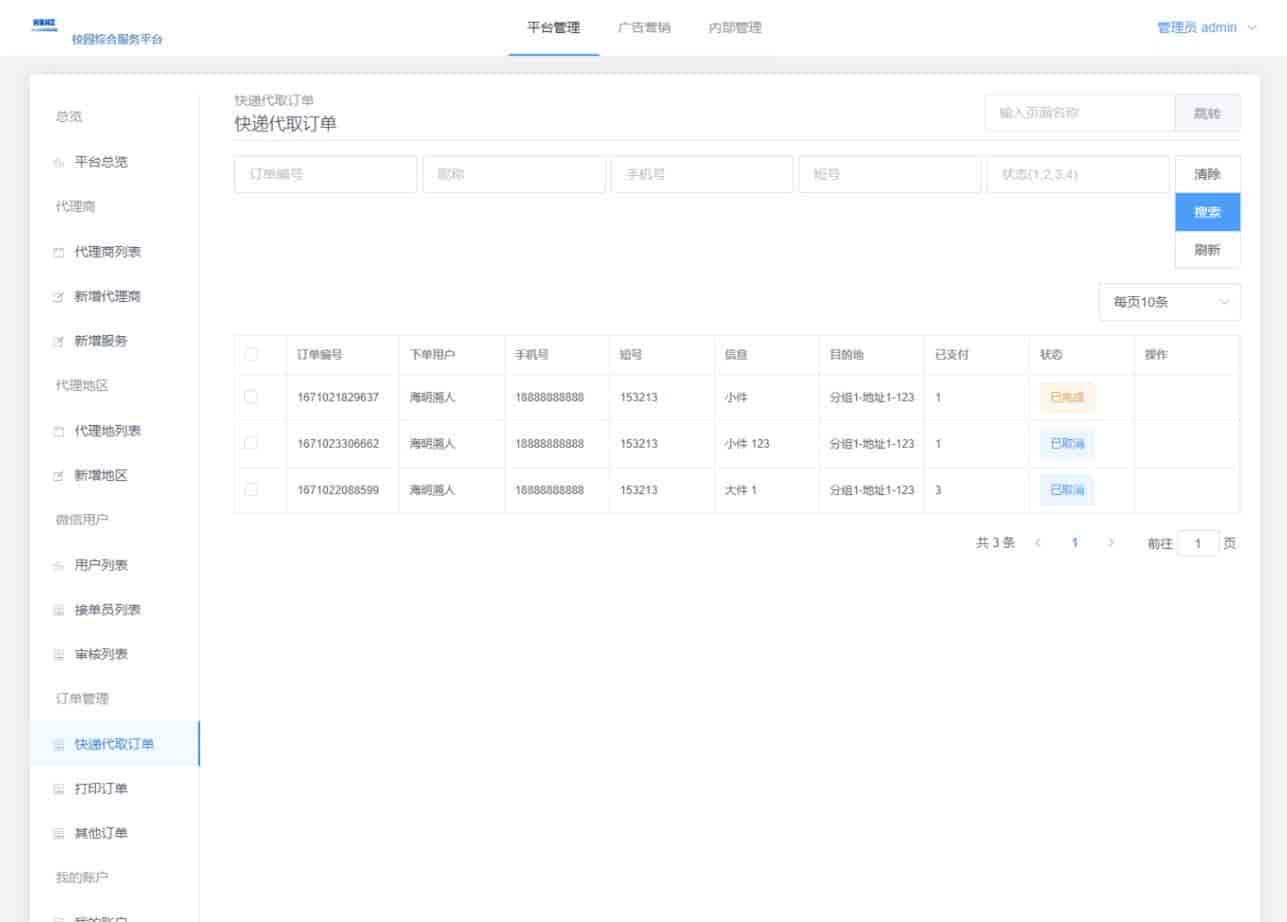Click the 清除 button
1287x922 pixels.
point(1207,174)
